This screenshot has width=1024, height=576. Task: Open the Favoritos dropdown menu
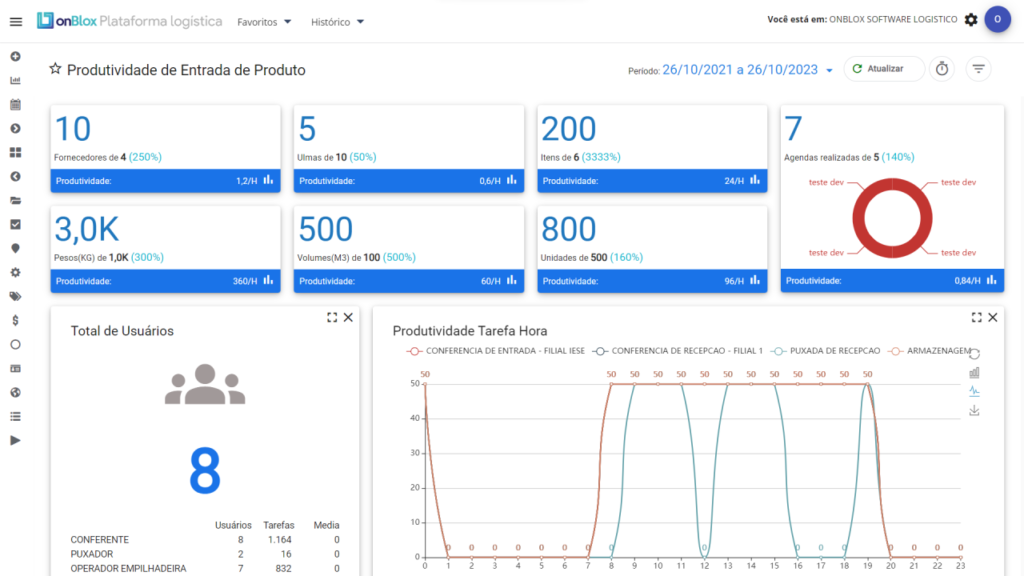pos(264,22)
